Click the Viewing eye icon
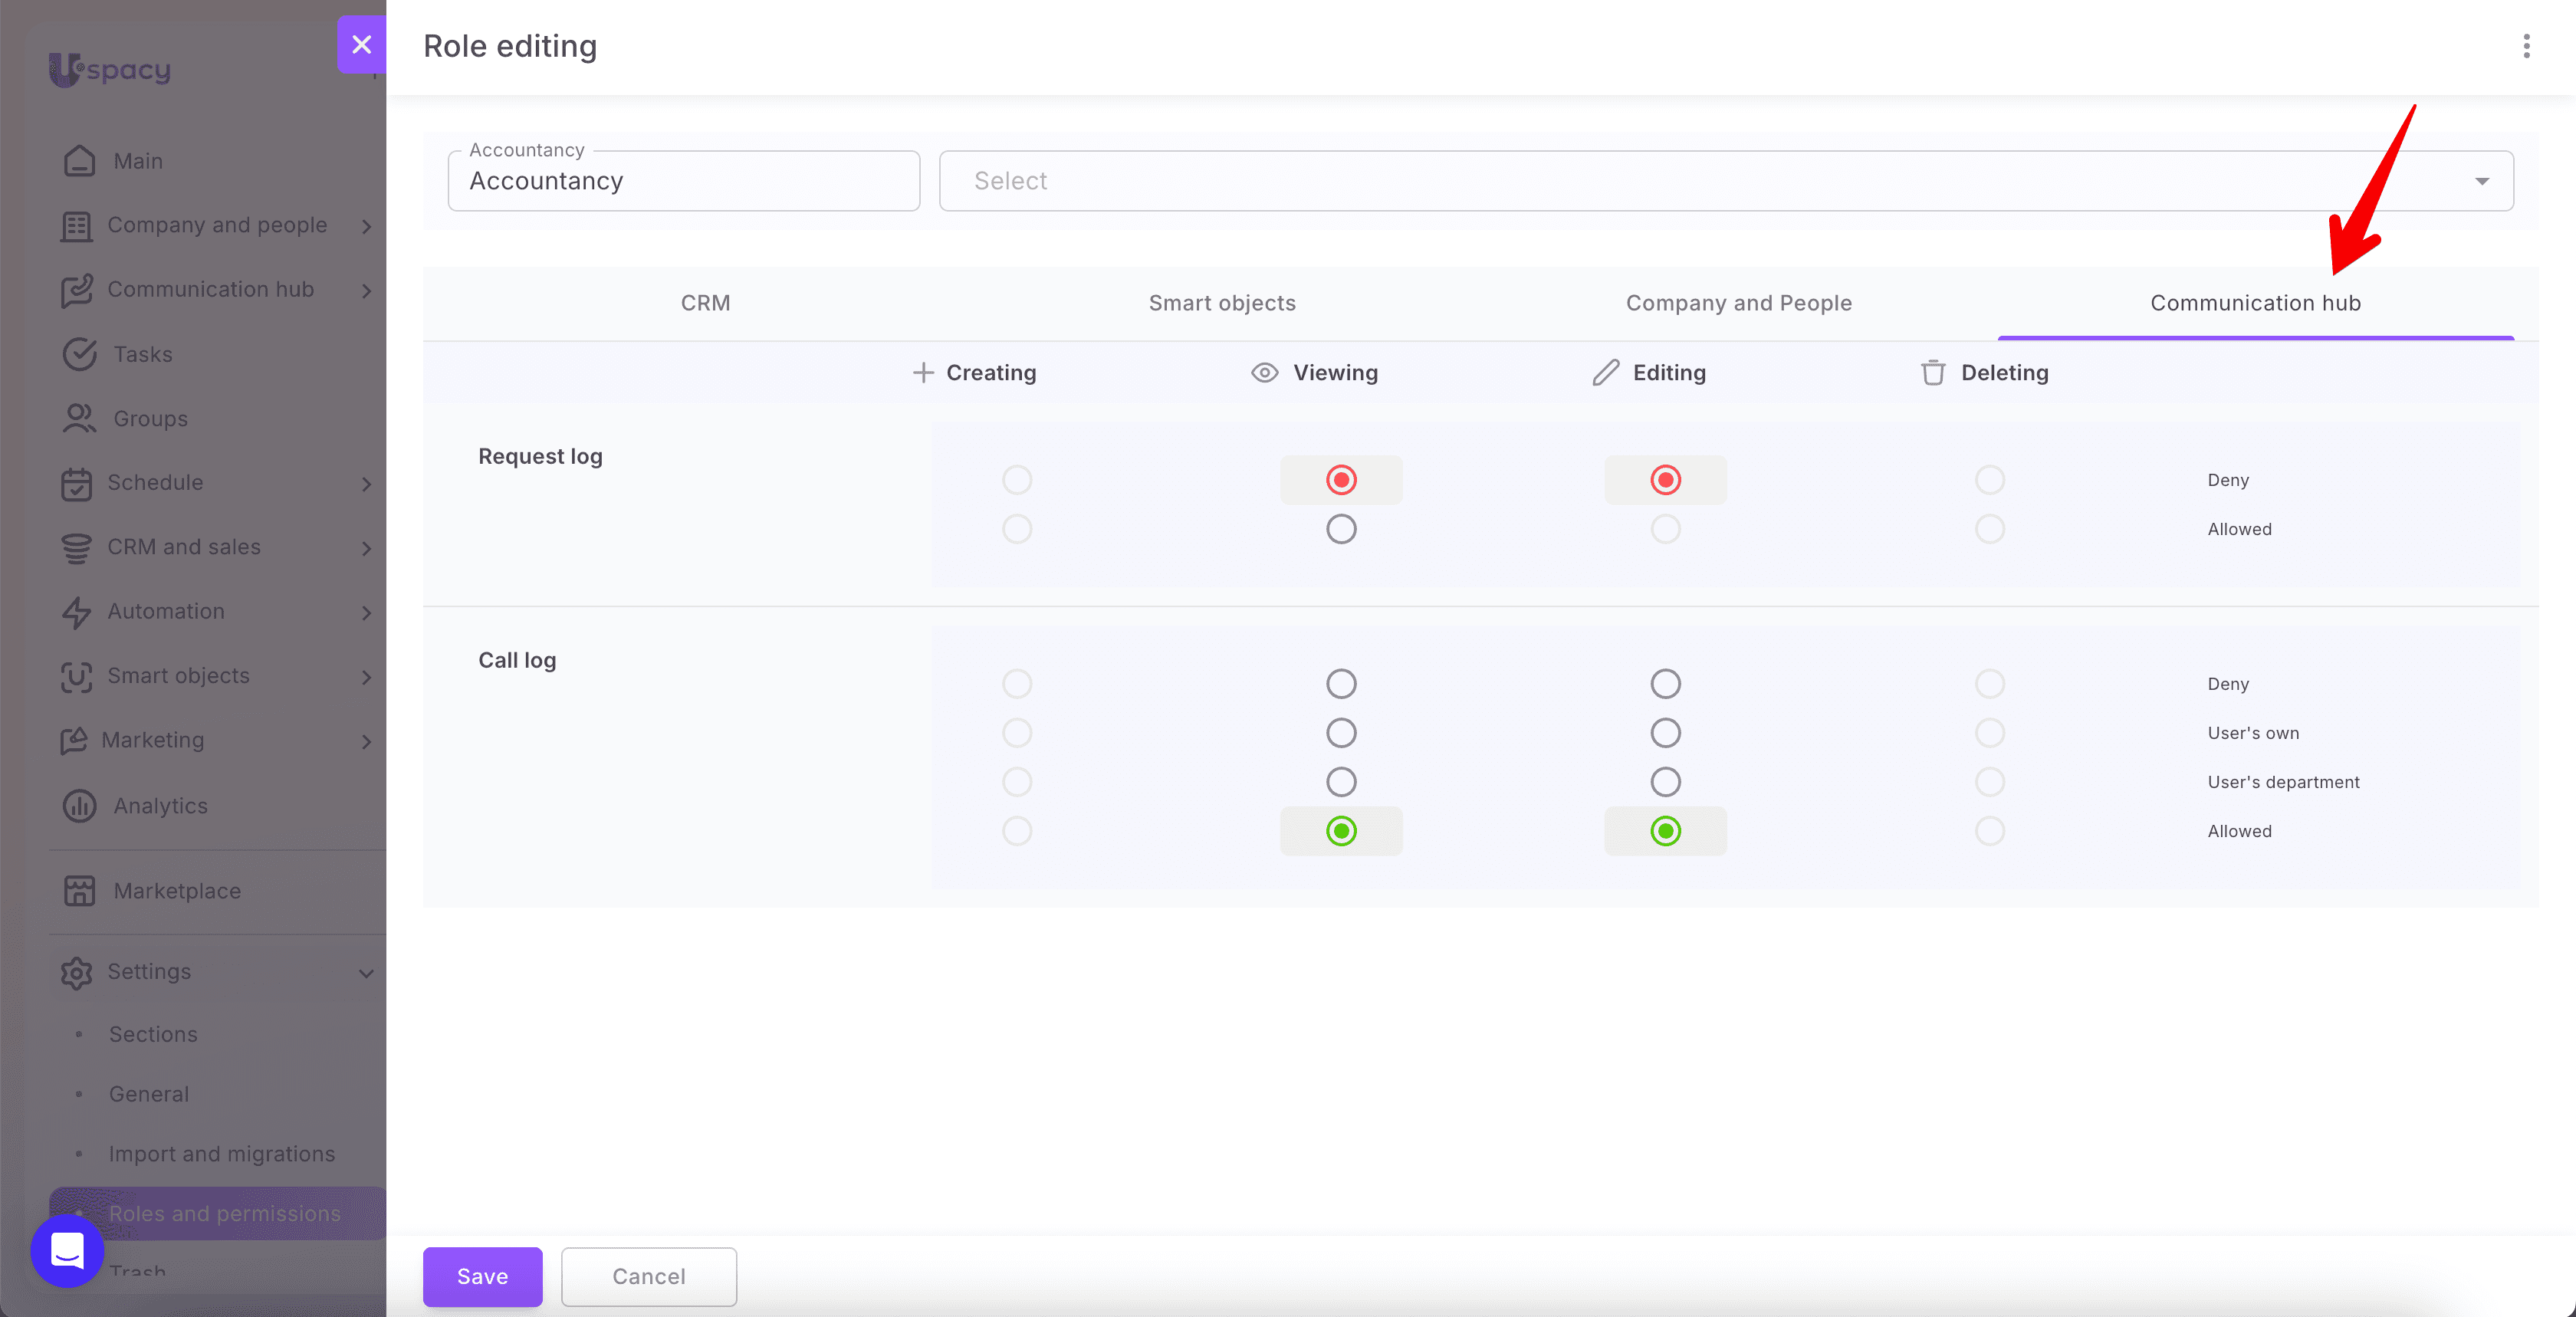This screenshot has width=2576, height=1317. (x=1264, y=372)
